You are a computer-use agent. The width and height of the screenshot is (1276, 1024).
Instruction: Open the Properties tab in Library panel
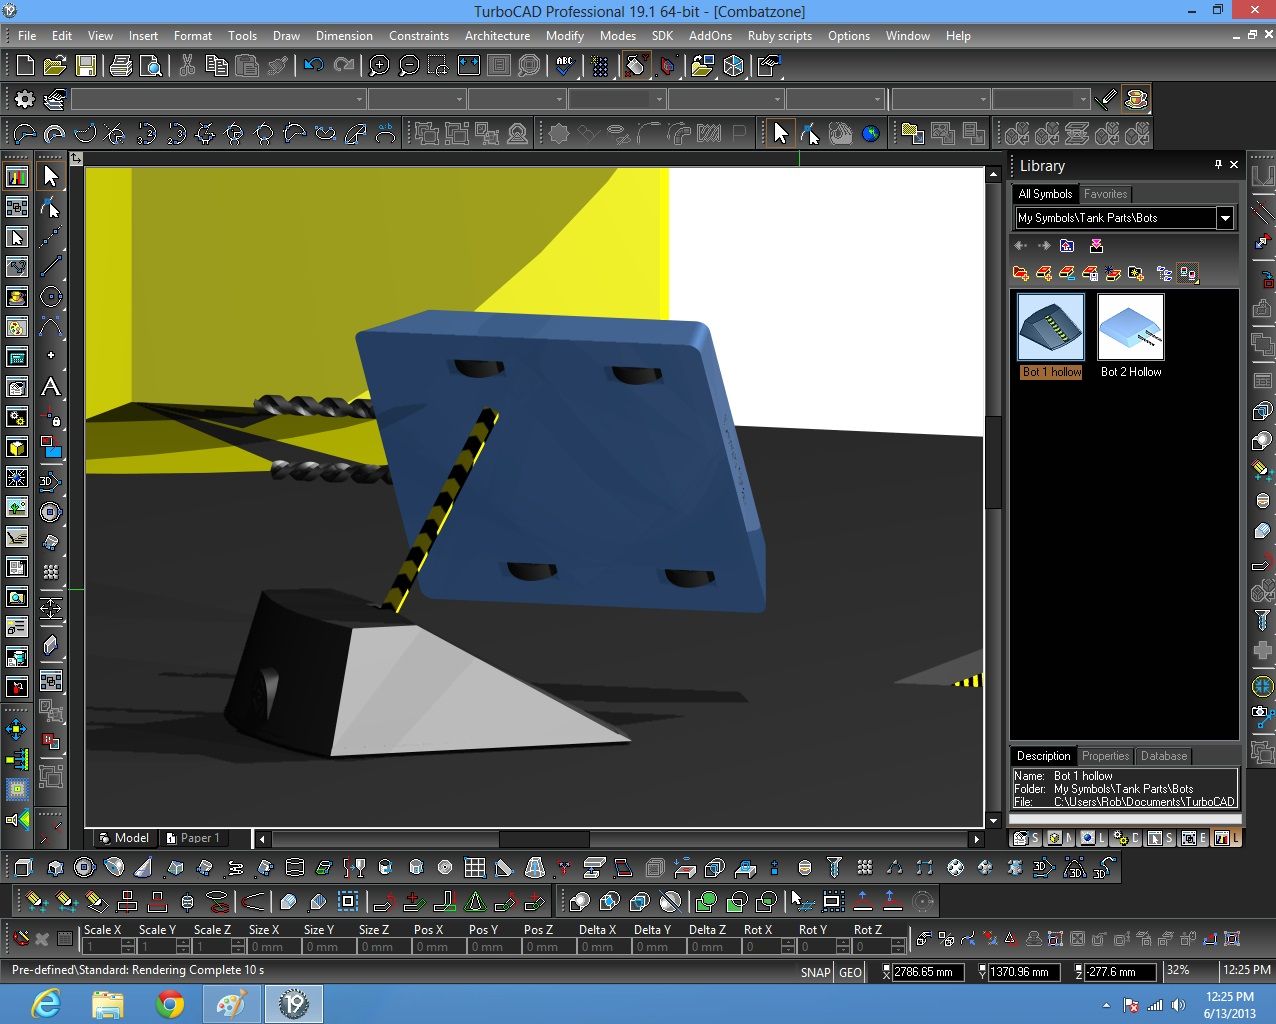coord(1105,756)
